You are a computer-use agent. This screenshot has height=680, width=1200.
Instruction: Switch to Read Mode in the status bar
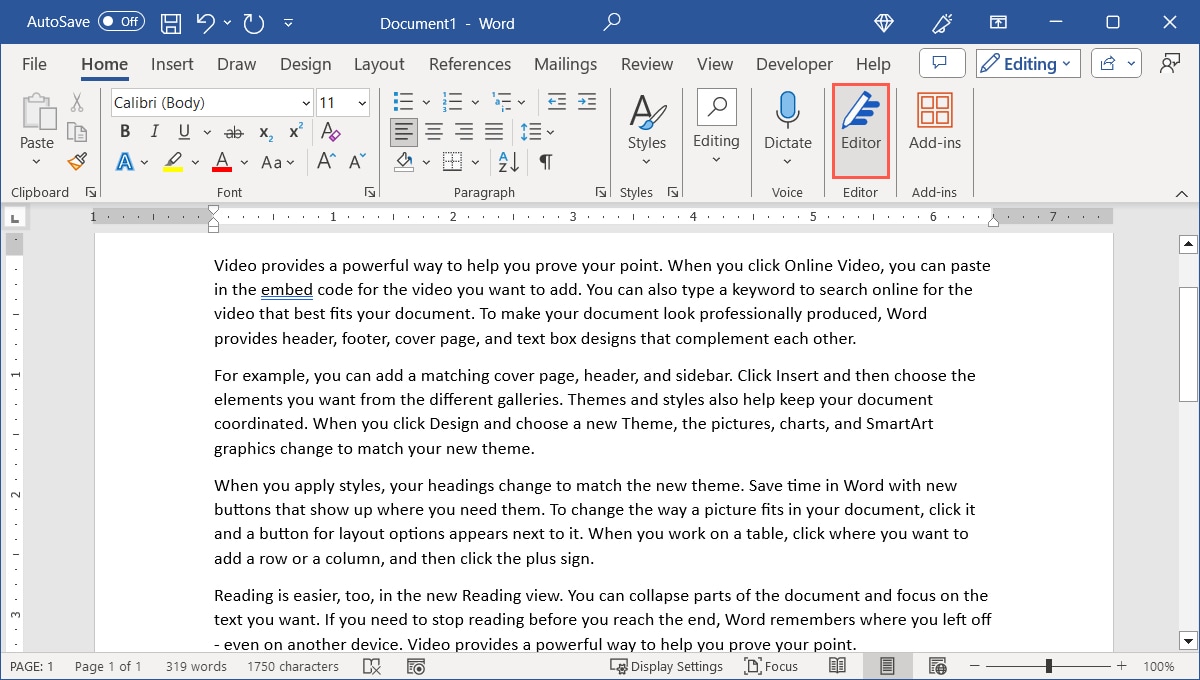pos(836,665)
